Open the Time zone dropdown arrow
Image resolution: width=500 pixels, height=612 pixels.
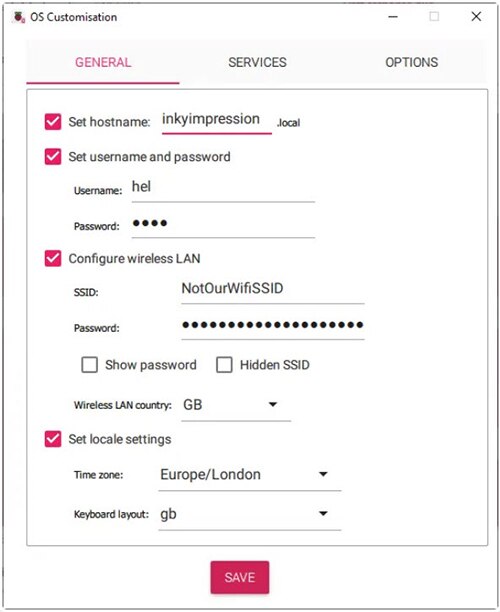tap(323, 475)
